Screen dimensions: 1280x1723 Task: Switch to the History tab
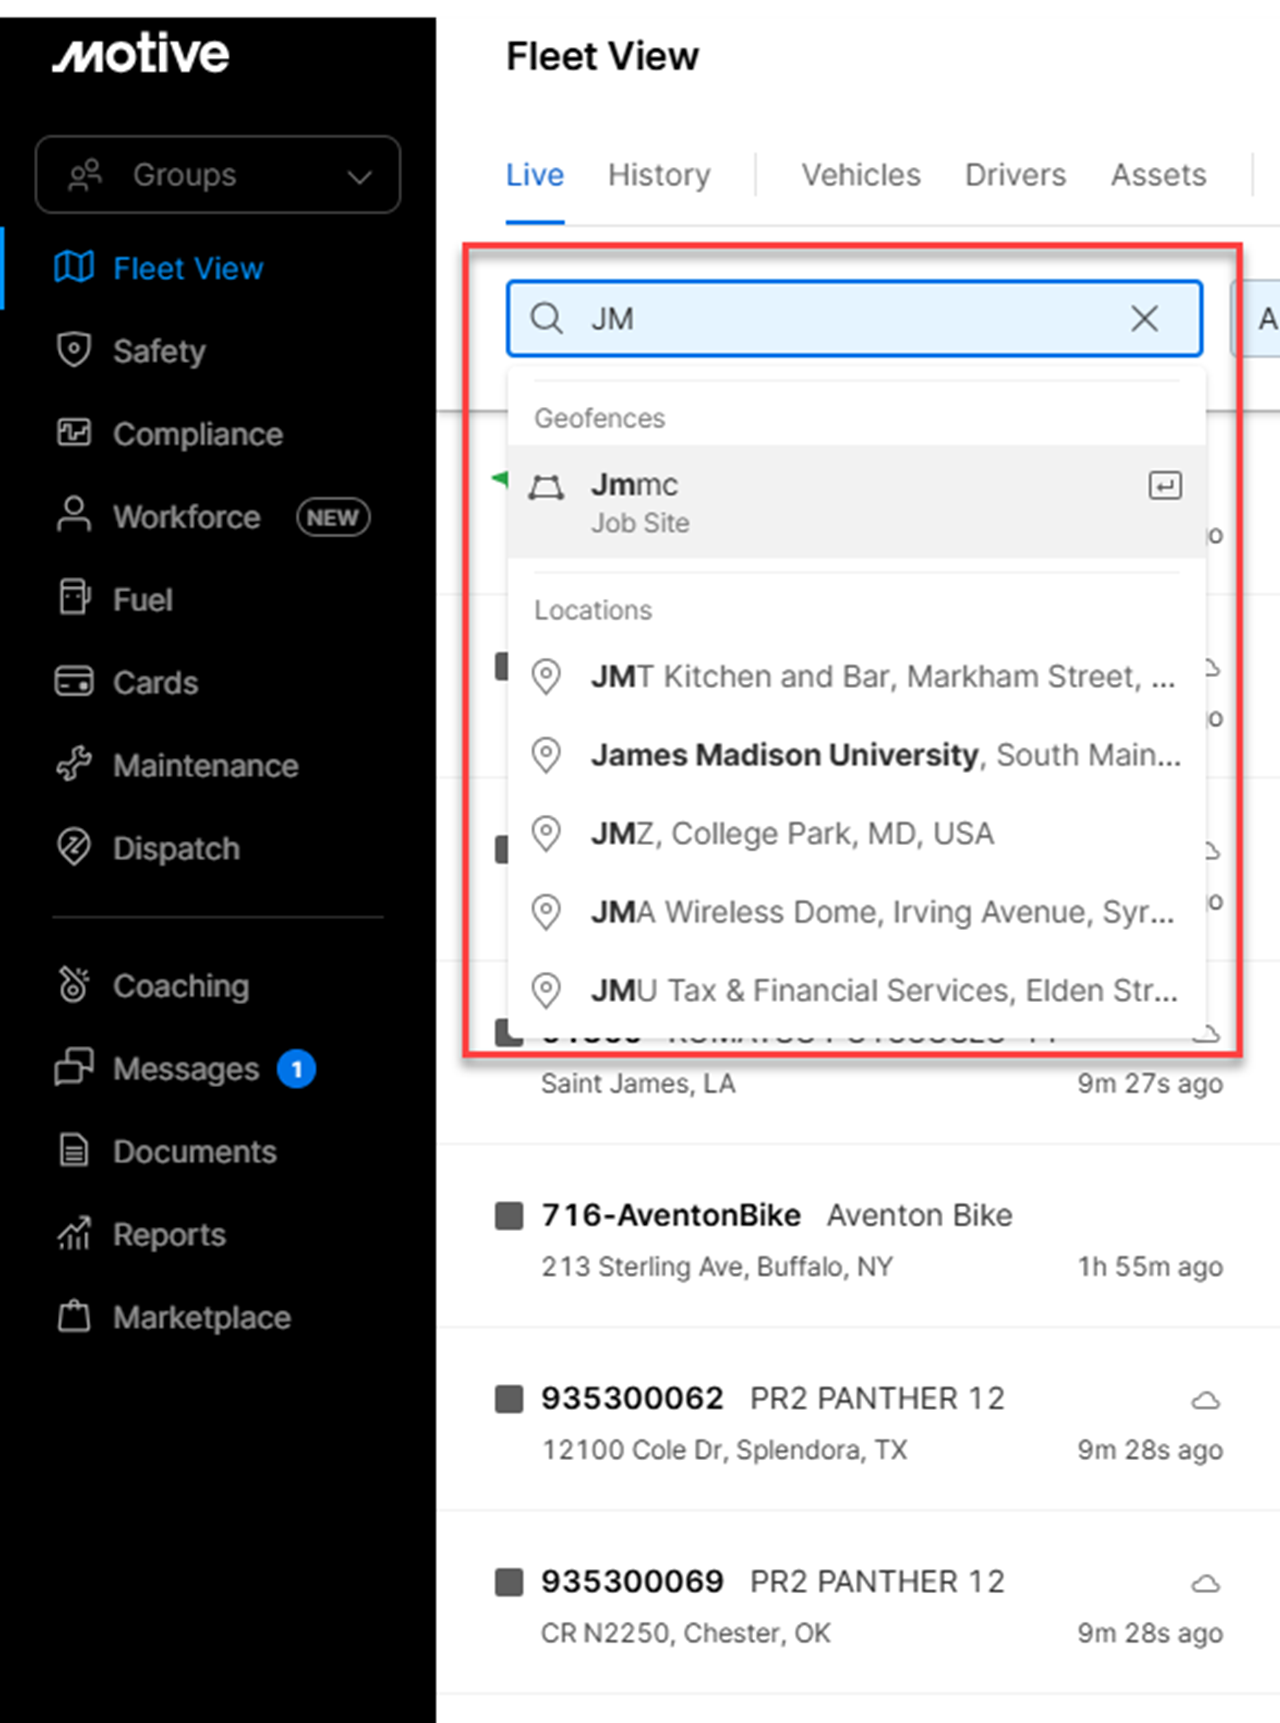pyautogui.click(x=659, y=175)
